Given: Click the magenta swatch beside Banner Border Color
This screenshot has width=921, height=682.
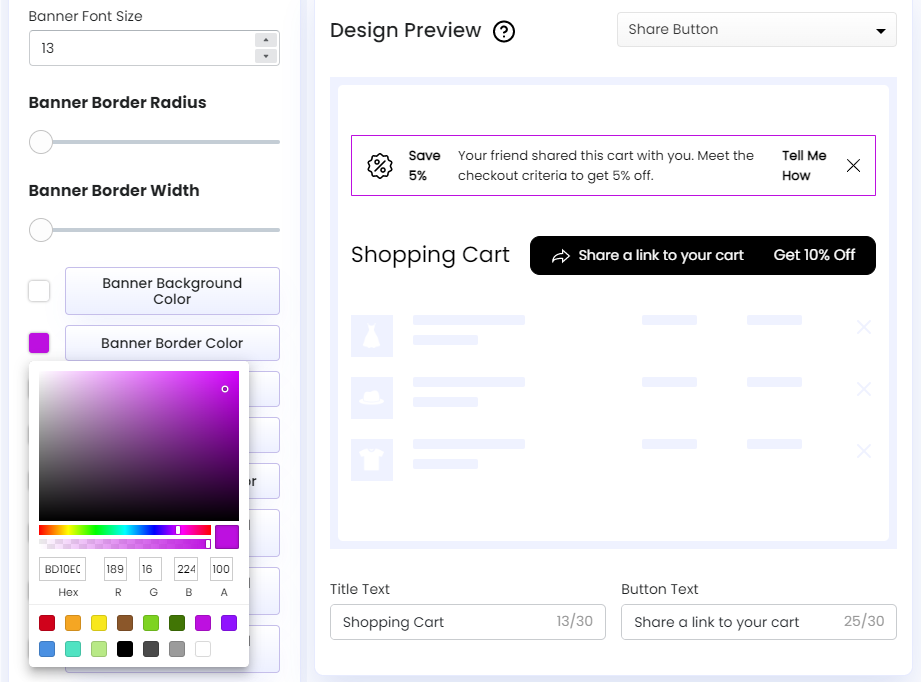Looking at the screenshot, I should click(x=38, y=343).
